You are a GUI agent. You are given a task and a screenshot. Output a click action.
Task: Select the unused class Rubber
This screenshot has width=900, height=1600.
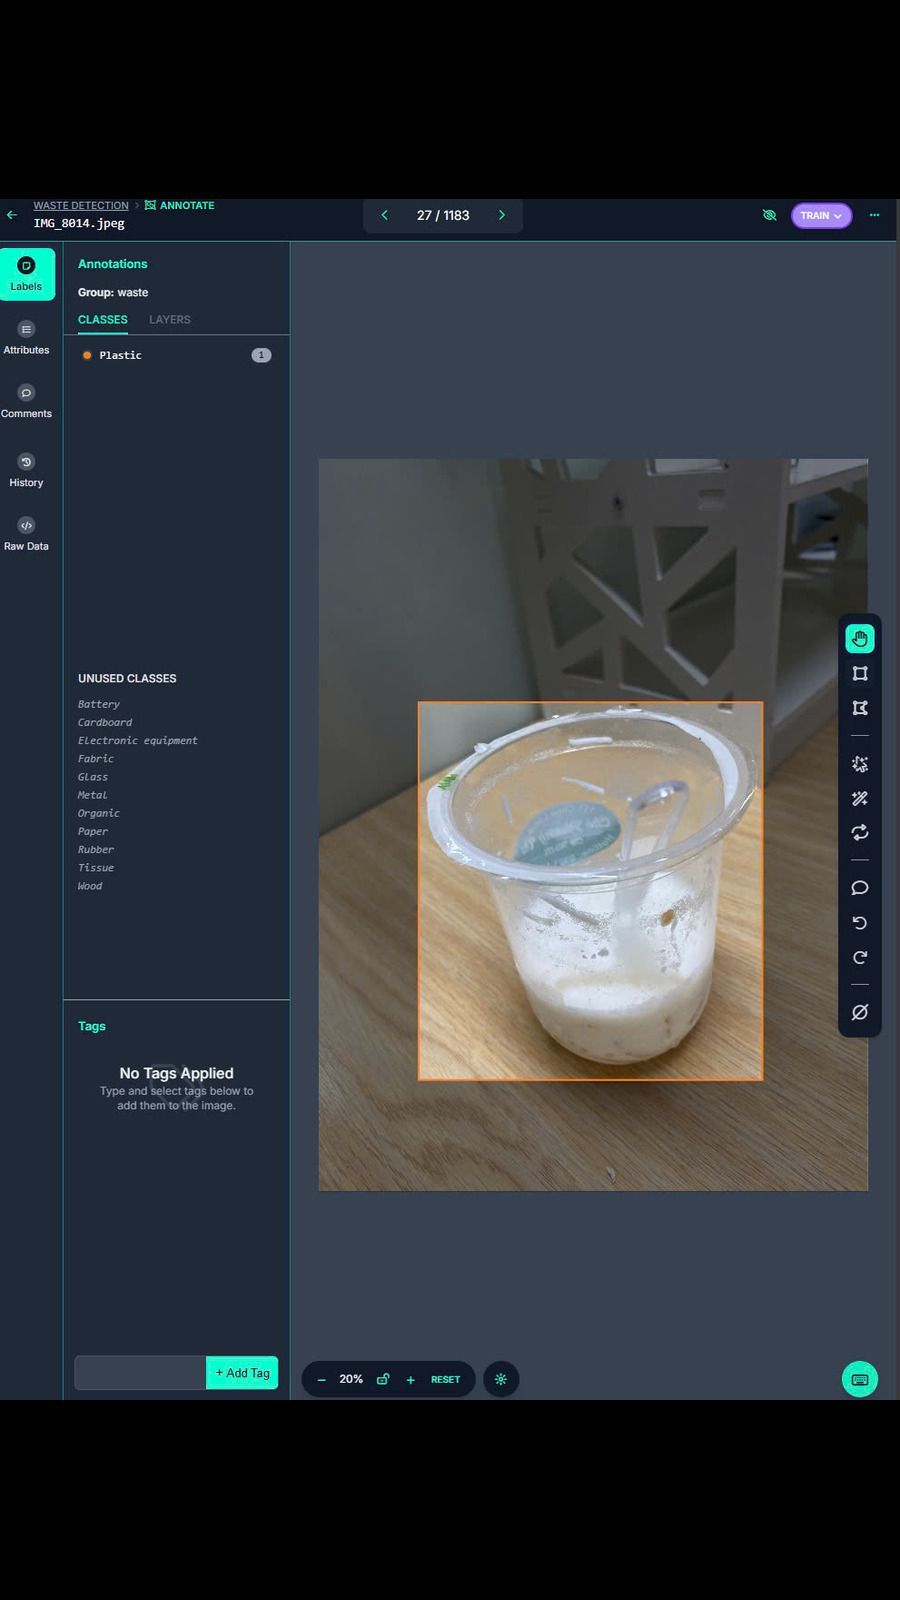(x=96, y=849)
